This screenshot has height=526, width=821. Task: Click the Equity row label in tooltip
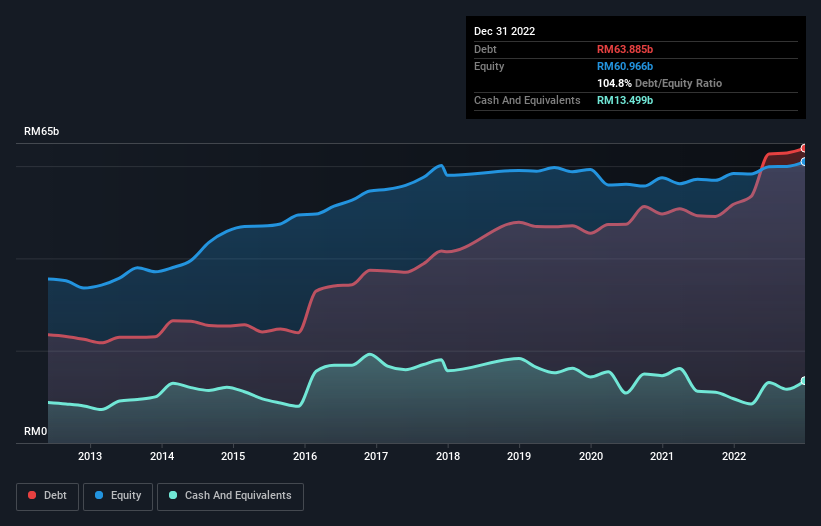tap(489, 66)
